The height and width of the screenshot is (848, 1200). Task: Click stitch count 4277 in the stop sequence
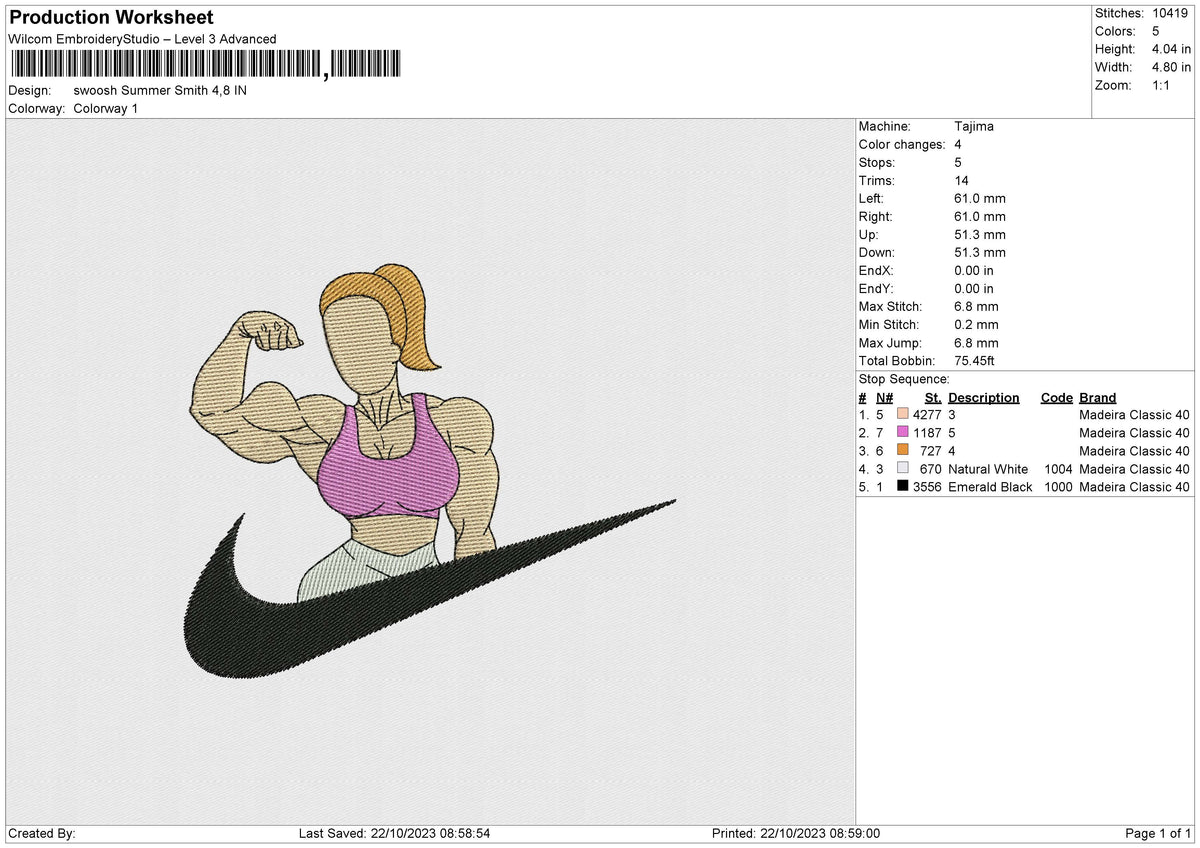928,415
